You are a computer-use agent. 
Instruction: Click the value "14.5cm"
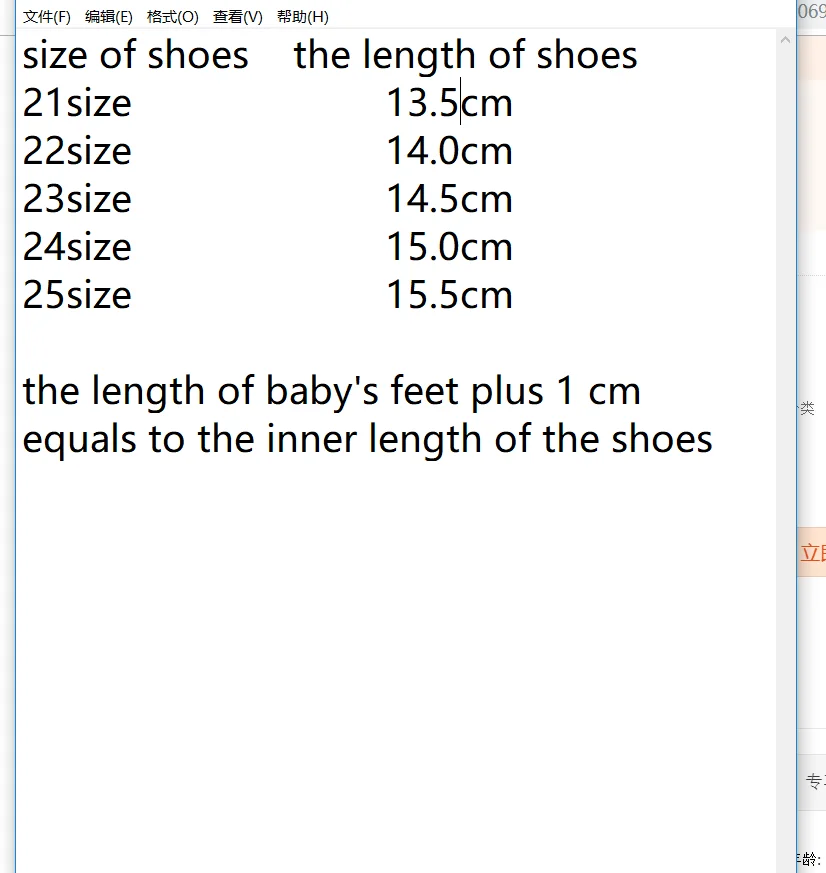pos(449,199)
